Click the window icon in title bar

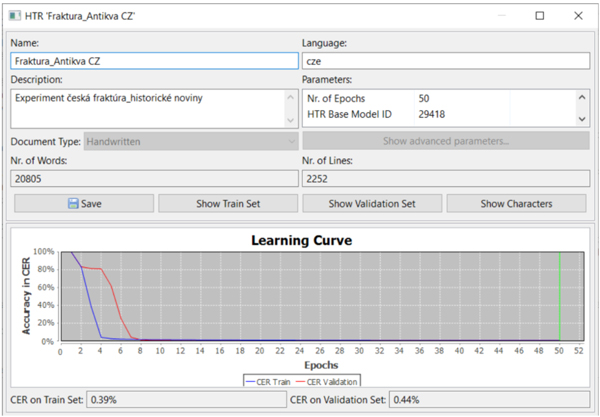pos(15,16)
